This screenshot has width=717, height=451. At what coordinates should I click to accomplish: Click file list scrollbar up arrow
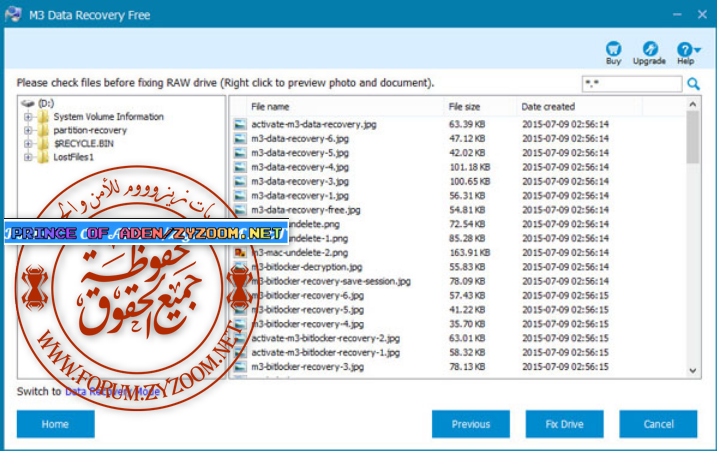pos(693,104)
